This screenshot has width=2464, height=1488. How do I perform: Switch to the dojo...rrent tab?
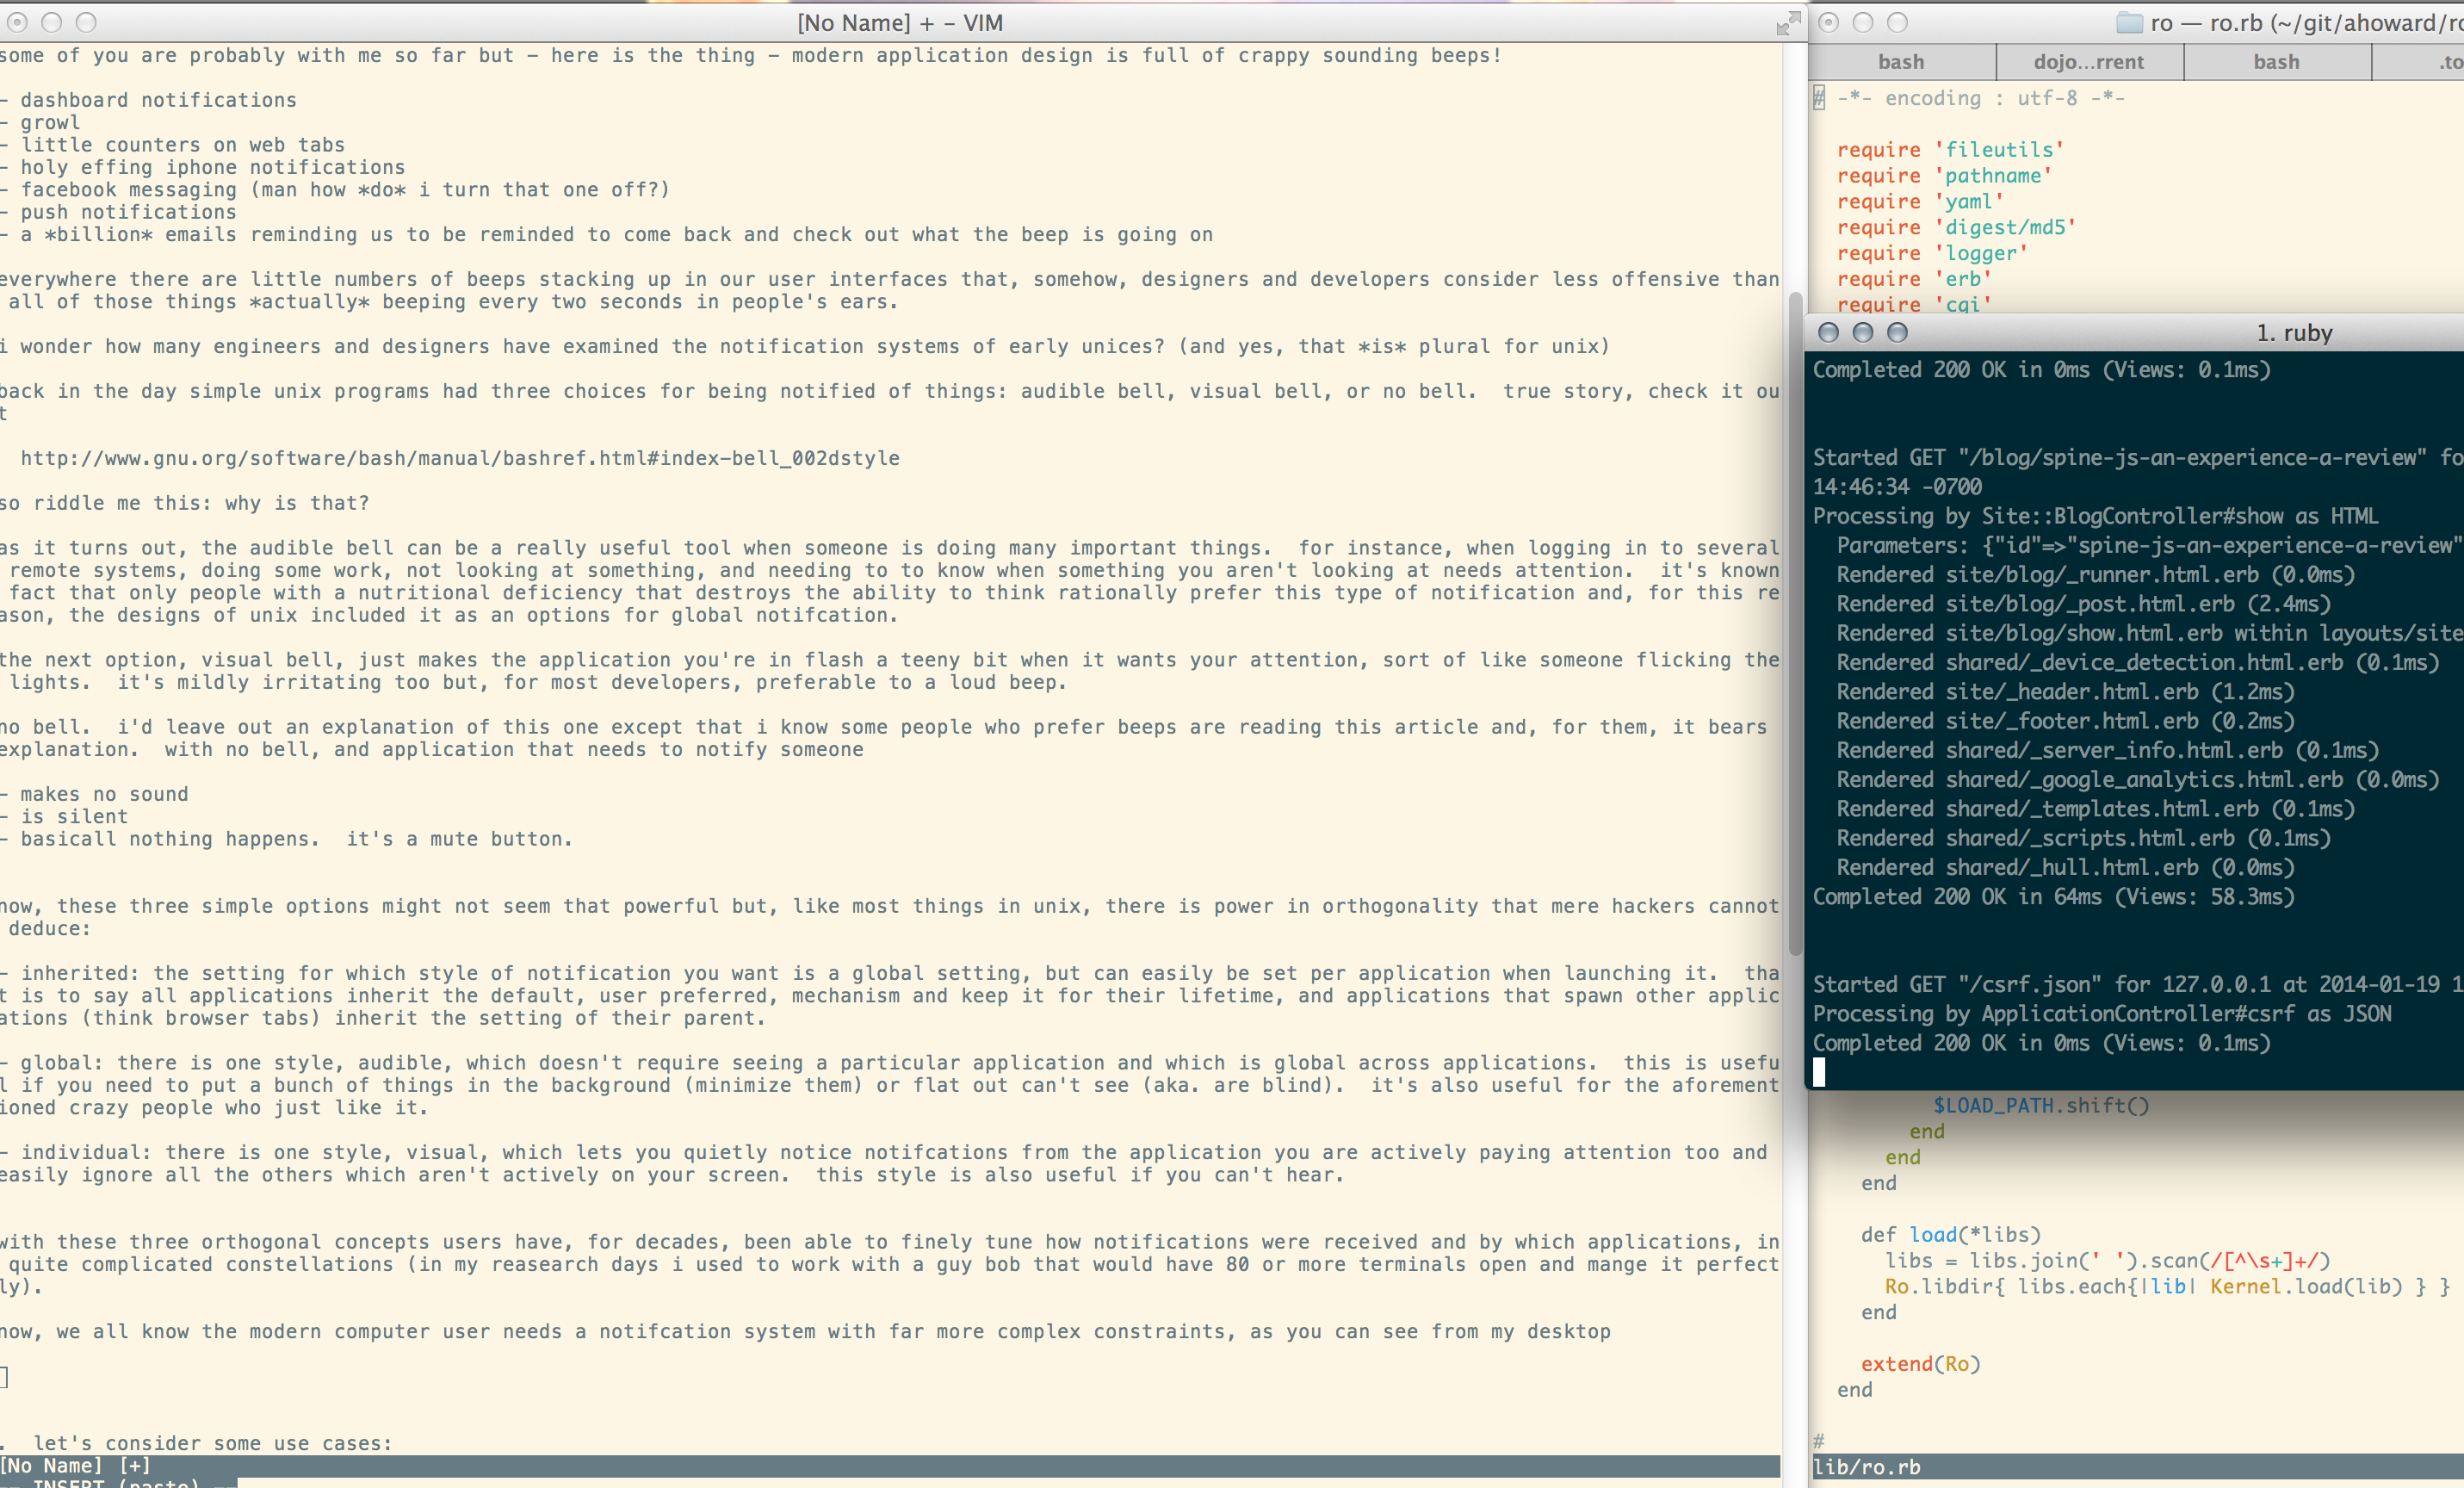click(2088, 62)
